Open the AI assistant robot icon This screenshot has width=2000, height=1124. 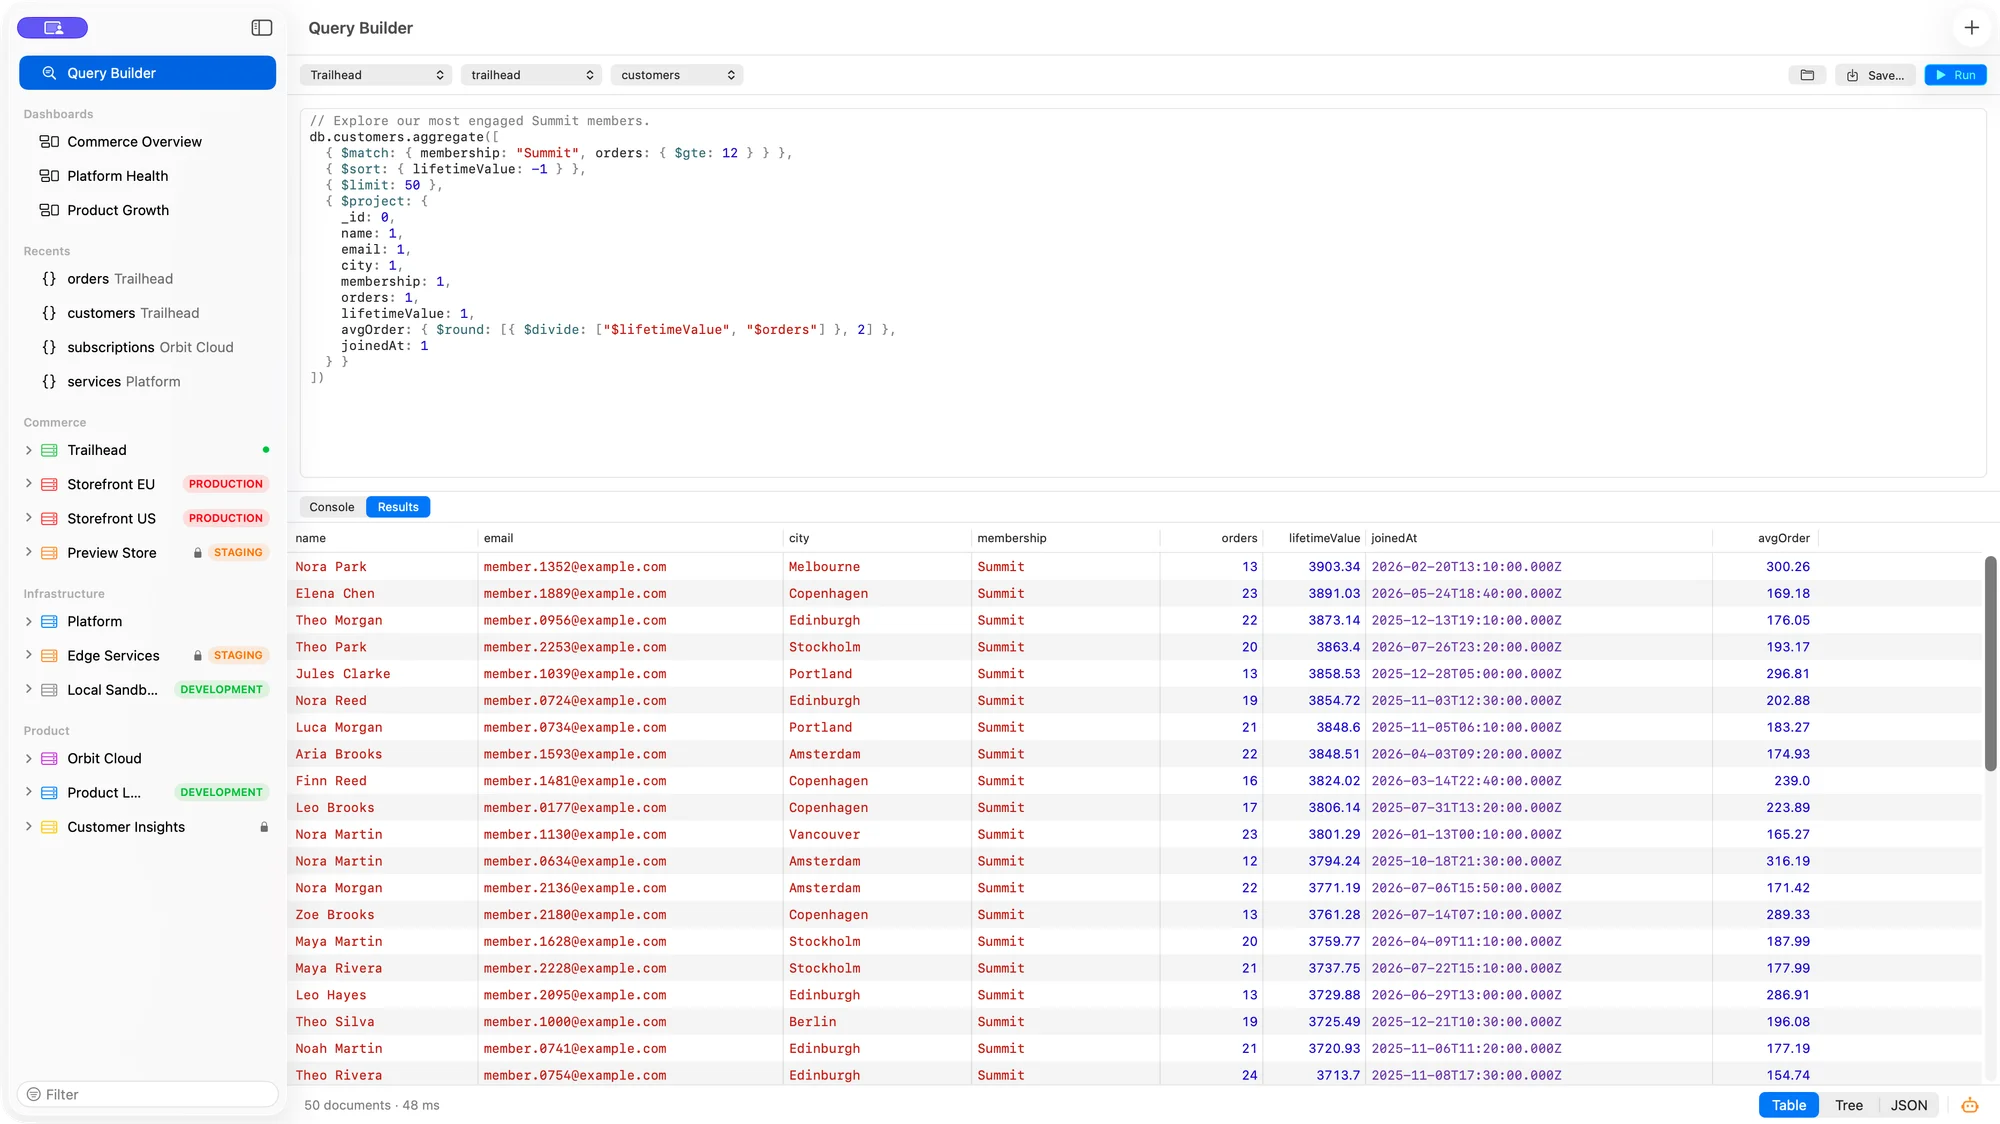coord(1970,1105)
